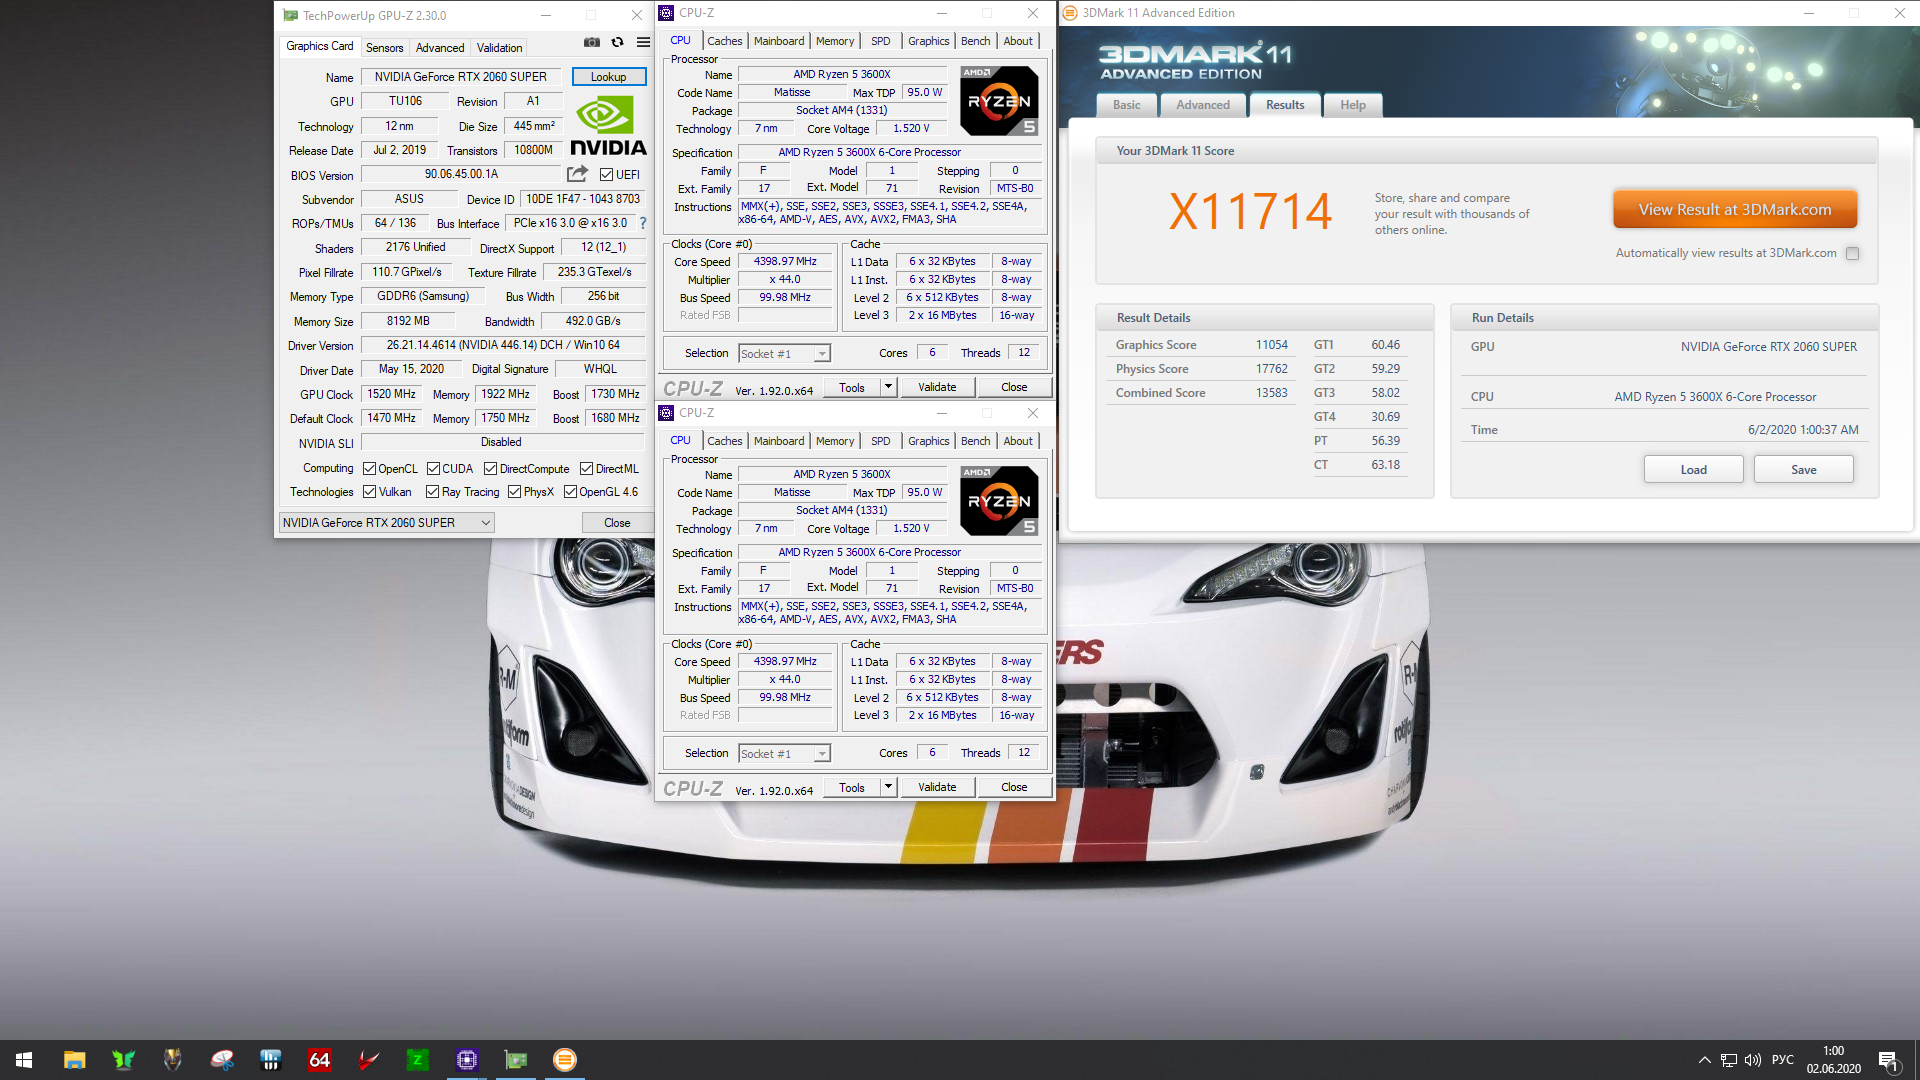1920x1080 pixels.
Task: Click the Save button in 3DMark
Action: click(x=1803, y=470)
